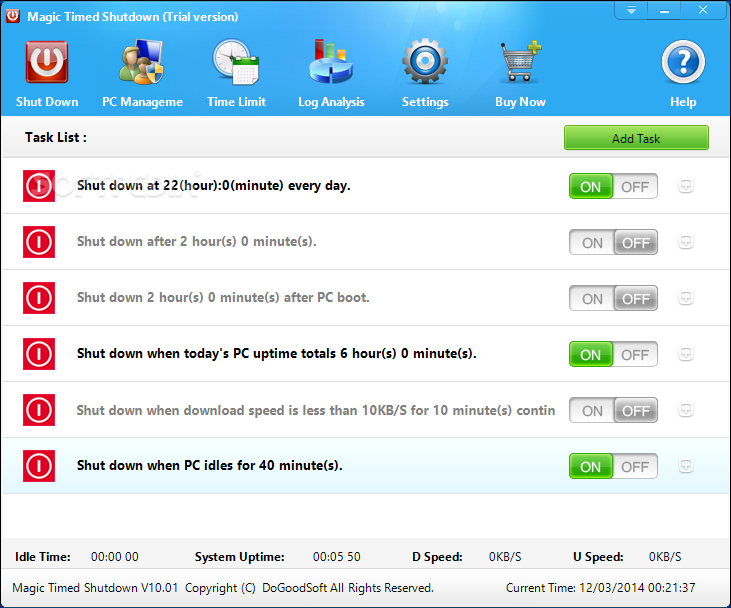
Task: Click red power icon of shut down after 2 hours task
Action: pyautogui.click(x=39, y=242)
